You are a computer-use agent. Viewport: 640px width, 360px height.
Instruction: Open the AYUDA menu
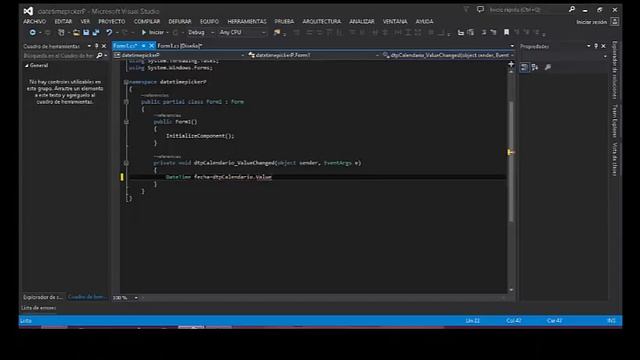(424, 22)
